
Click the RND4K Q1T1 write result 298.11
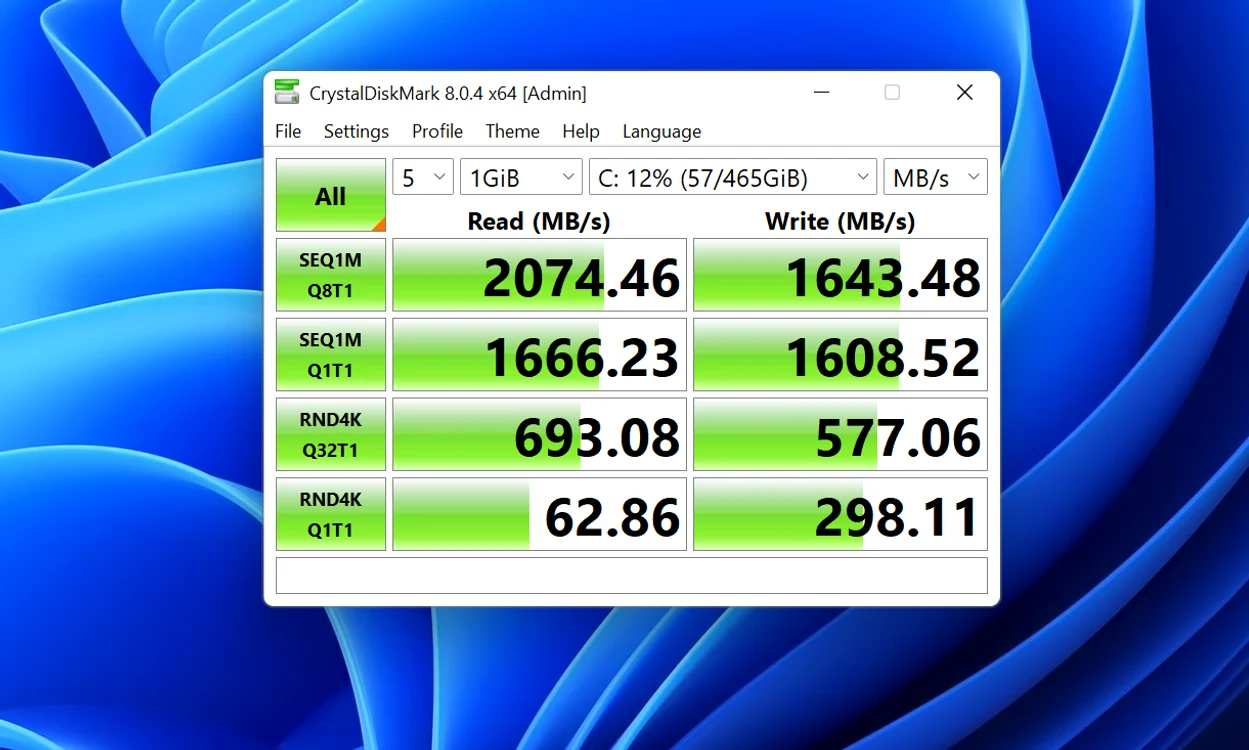click(840, 514)
